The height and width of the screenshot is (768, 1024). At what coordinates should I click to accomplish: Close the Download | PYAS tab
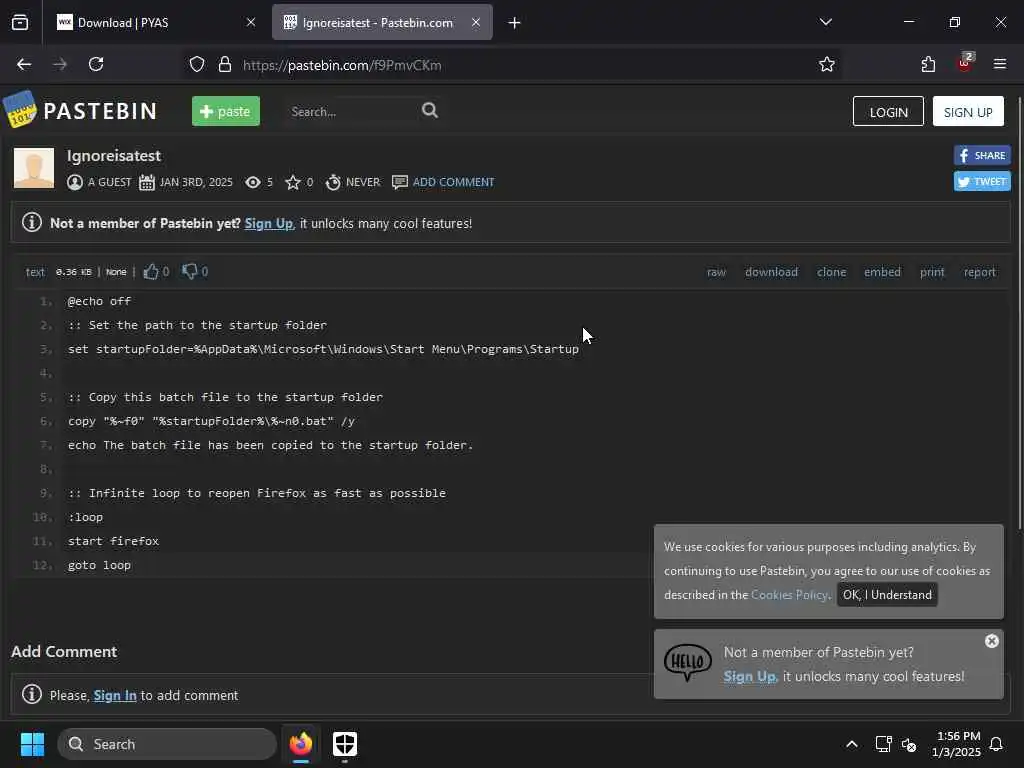coord(251,22)
